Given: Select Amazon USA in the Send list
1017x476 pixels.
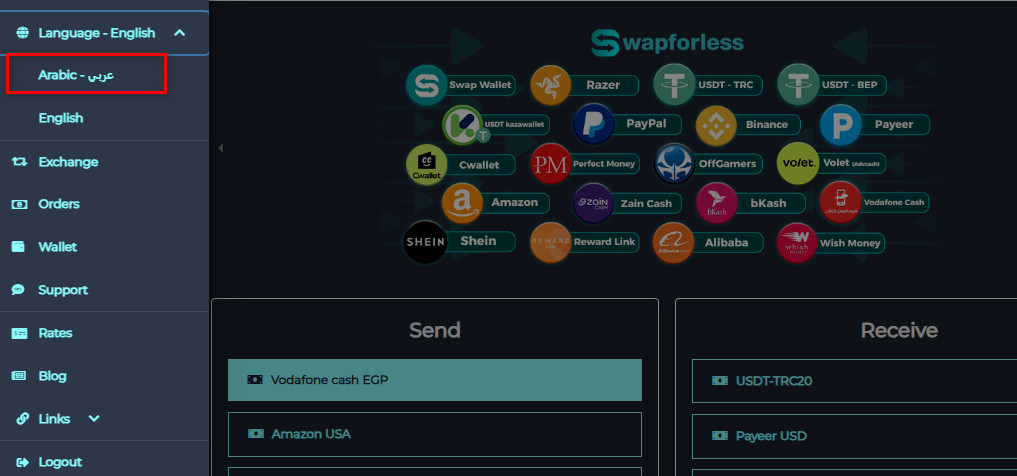Looking at the screenshot, I should (435, 434).
